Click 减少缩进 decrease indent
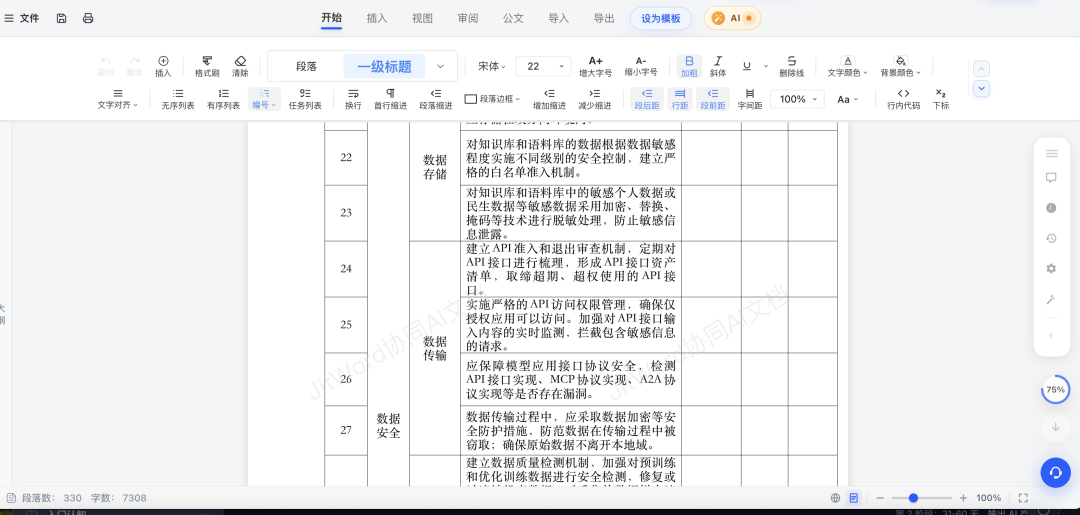The image size is (1080, 515). (x=594, y=99)
